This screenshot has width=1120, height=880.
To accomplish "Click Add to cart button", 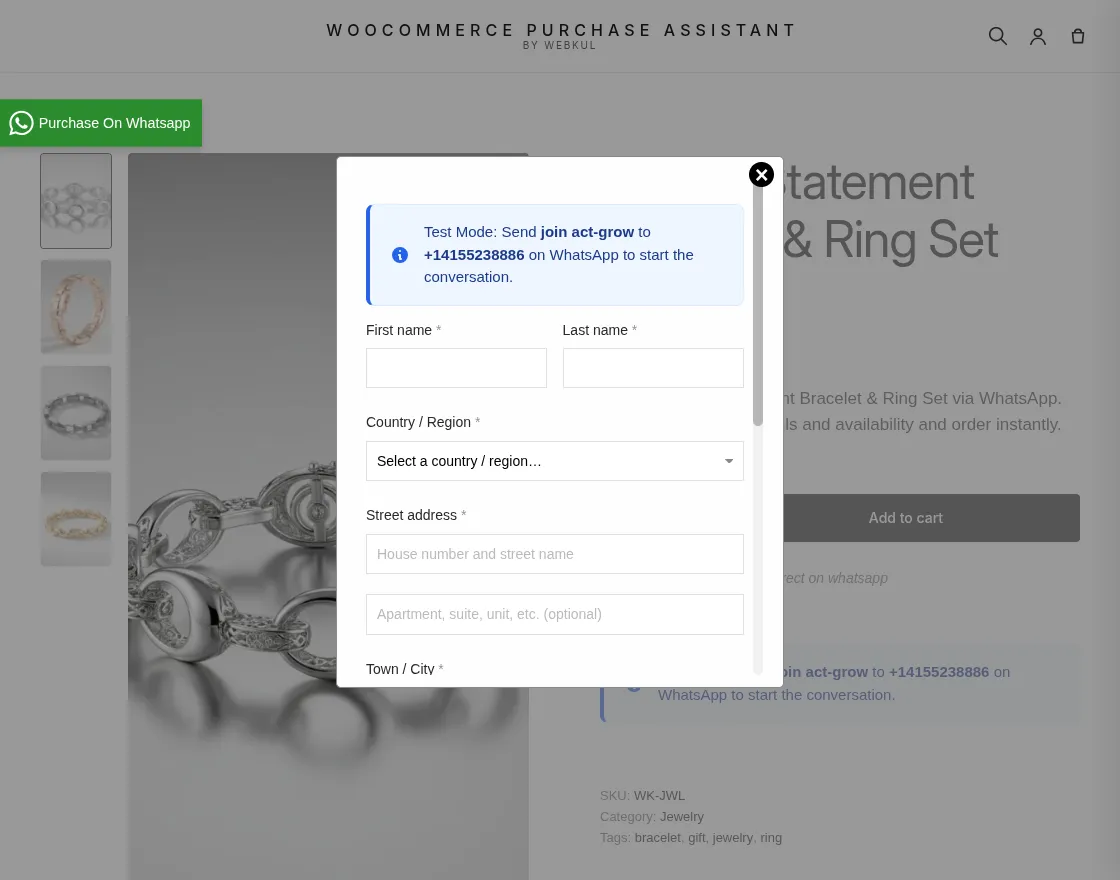I will [x=906, y=518].
